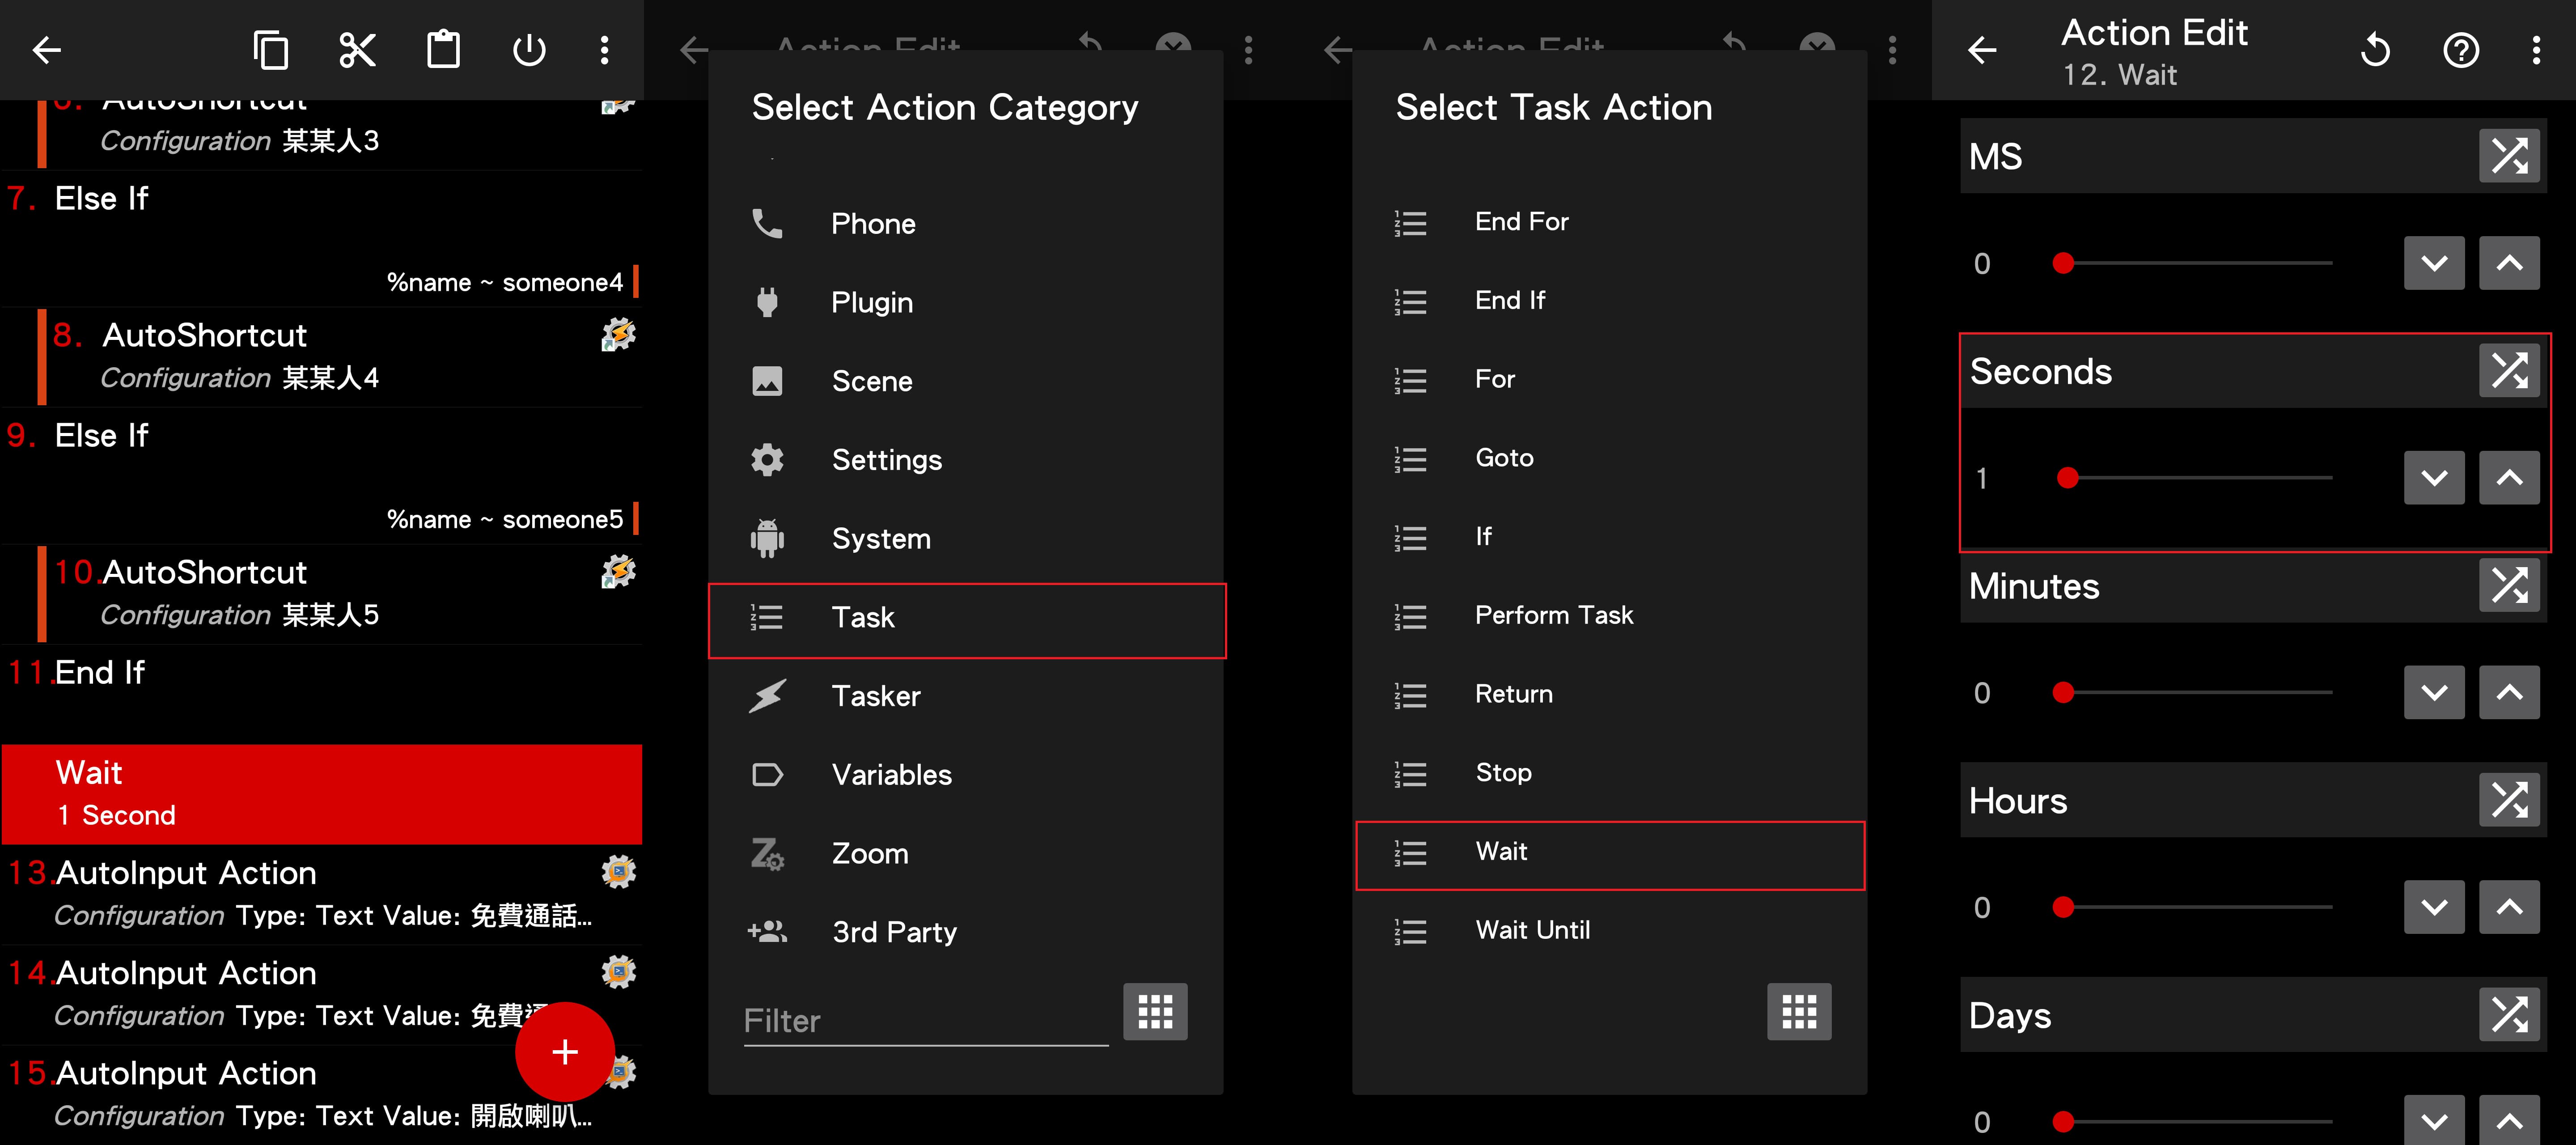
Task: Open the help question mark icon
Action: tap(2461, 50)
